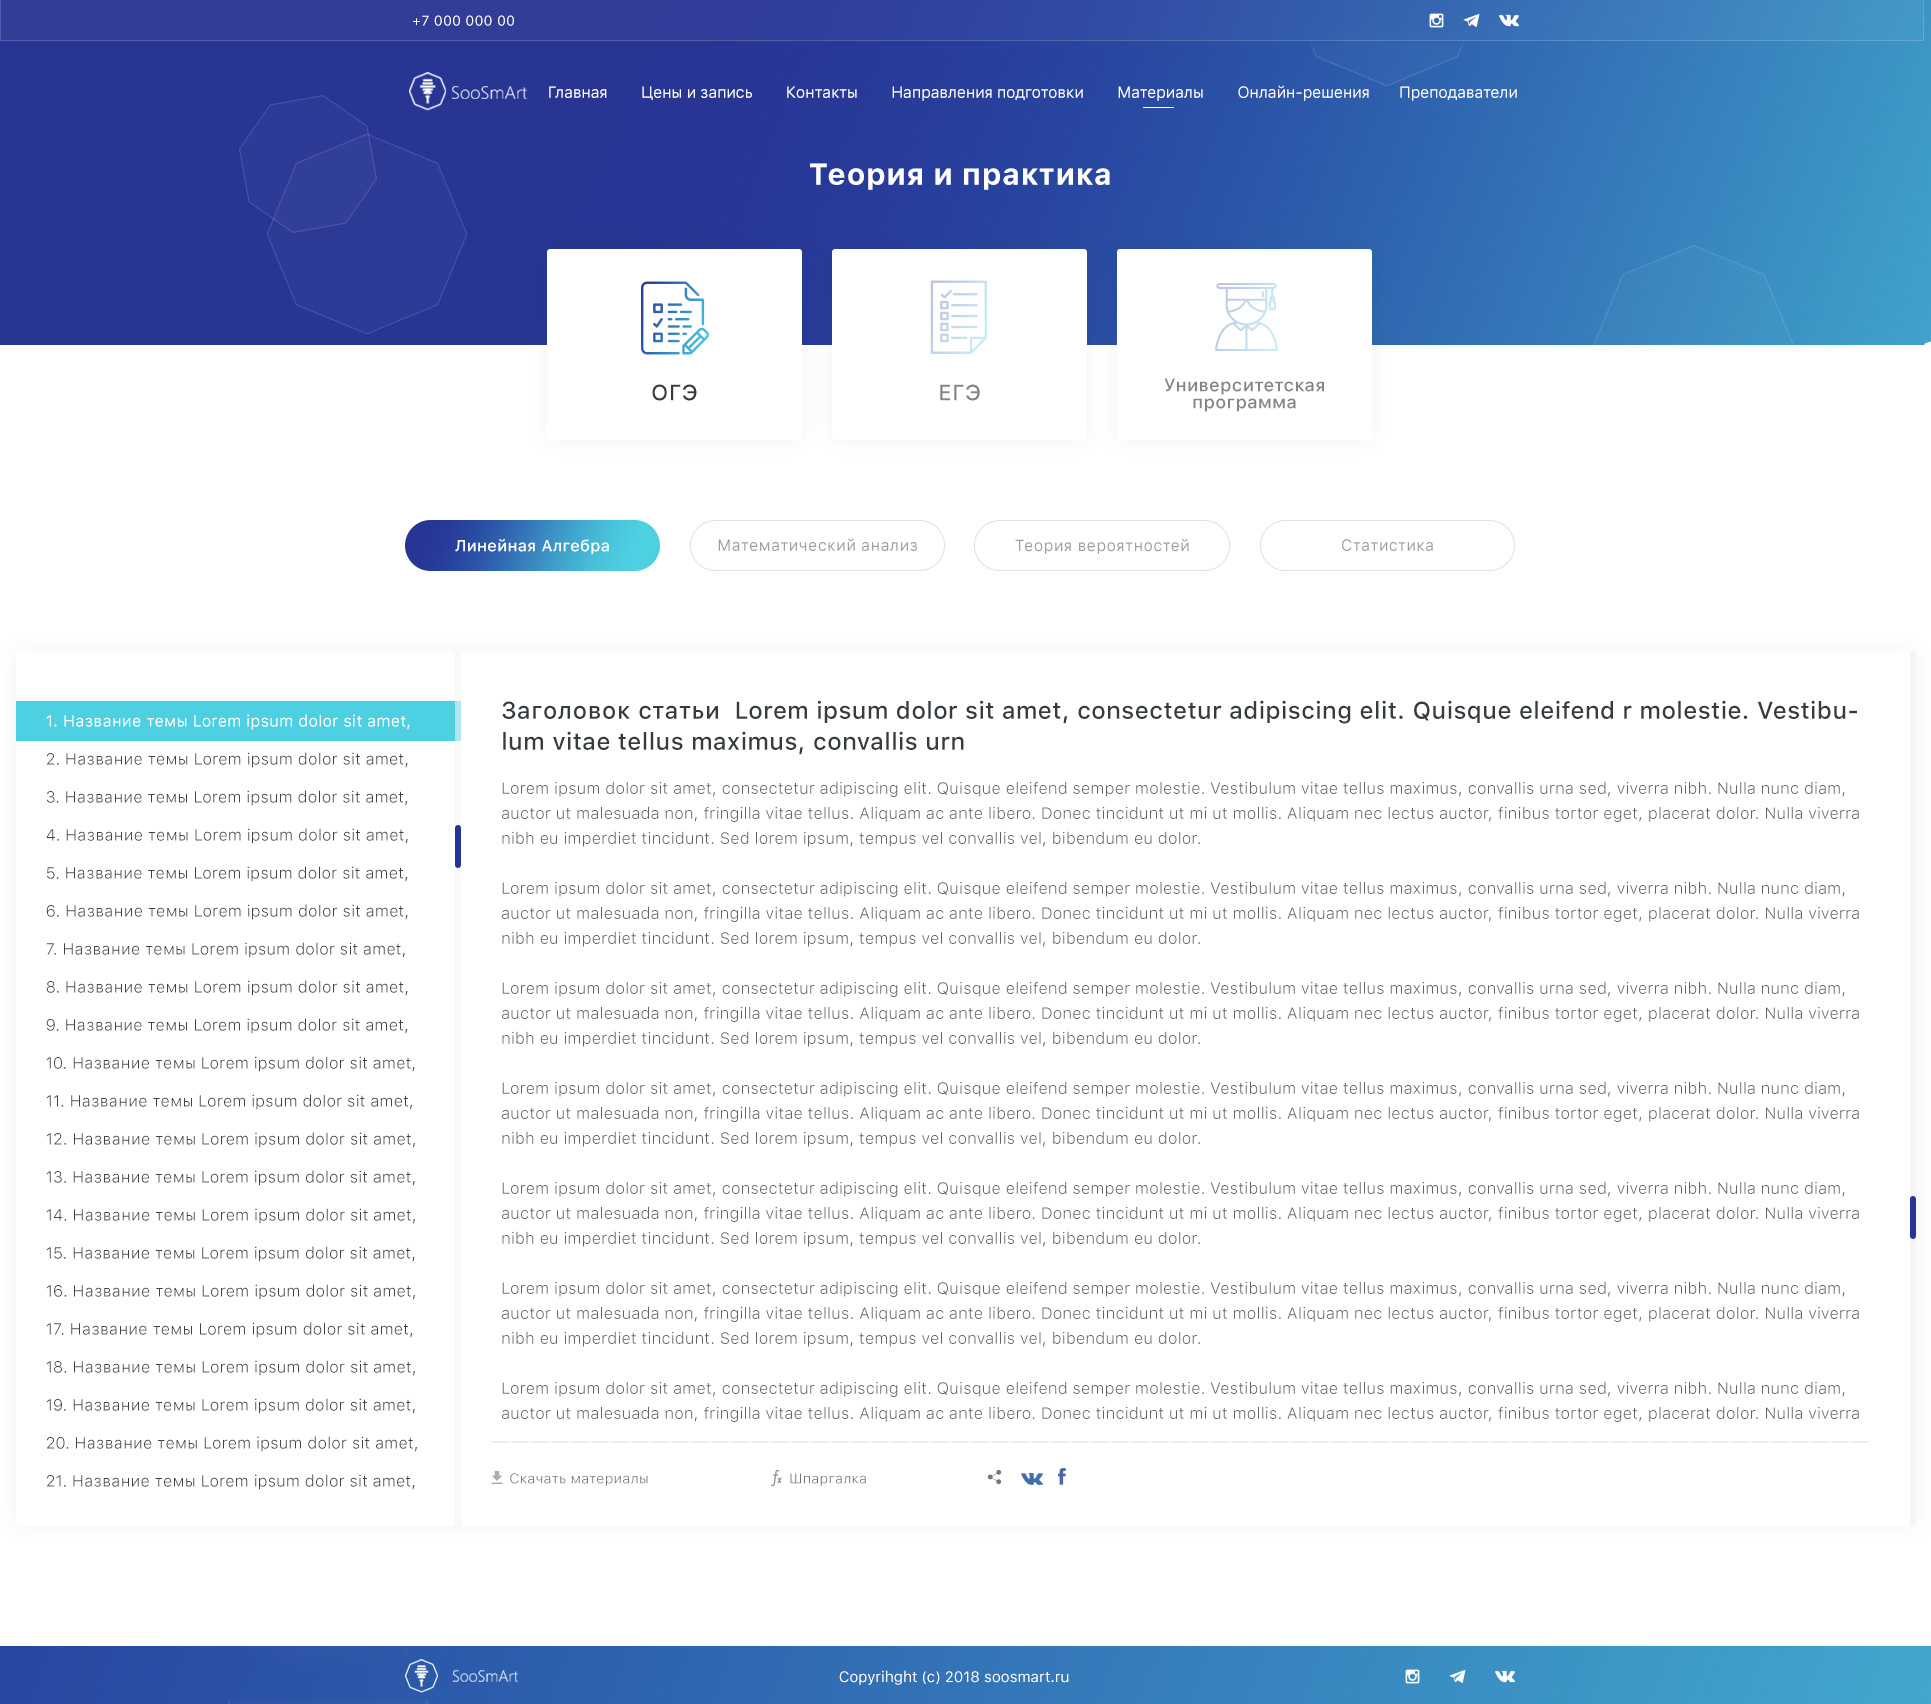The height and width of the screenshot is (1704, 1931).
Task: Open VK icon in footer
Action: [x=1505, y=1676]
